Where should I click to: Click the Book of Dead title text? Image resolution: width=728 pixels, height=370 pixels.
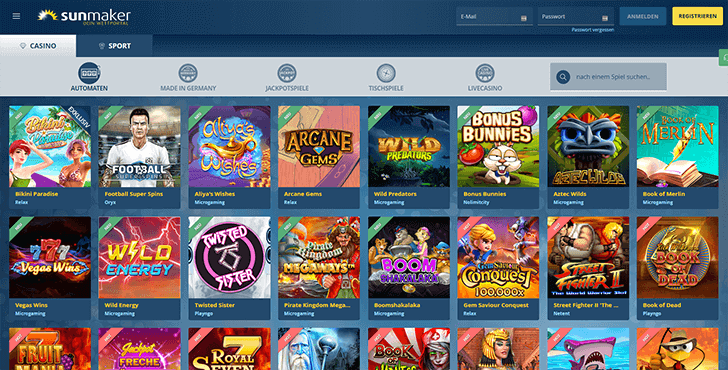click(x=662, y=305)
